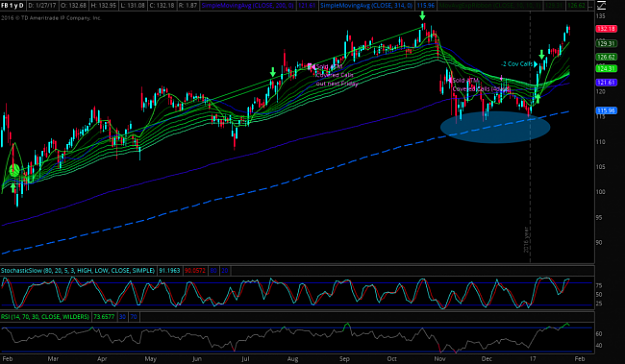This screenshot has width=625, height=364.
Task: Click the RSI 70 level box
Action: pyautogui.click(x=134, y=317)
